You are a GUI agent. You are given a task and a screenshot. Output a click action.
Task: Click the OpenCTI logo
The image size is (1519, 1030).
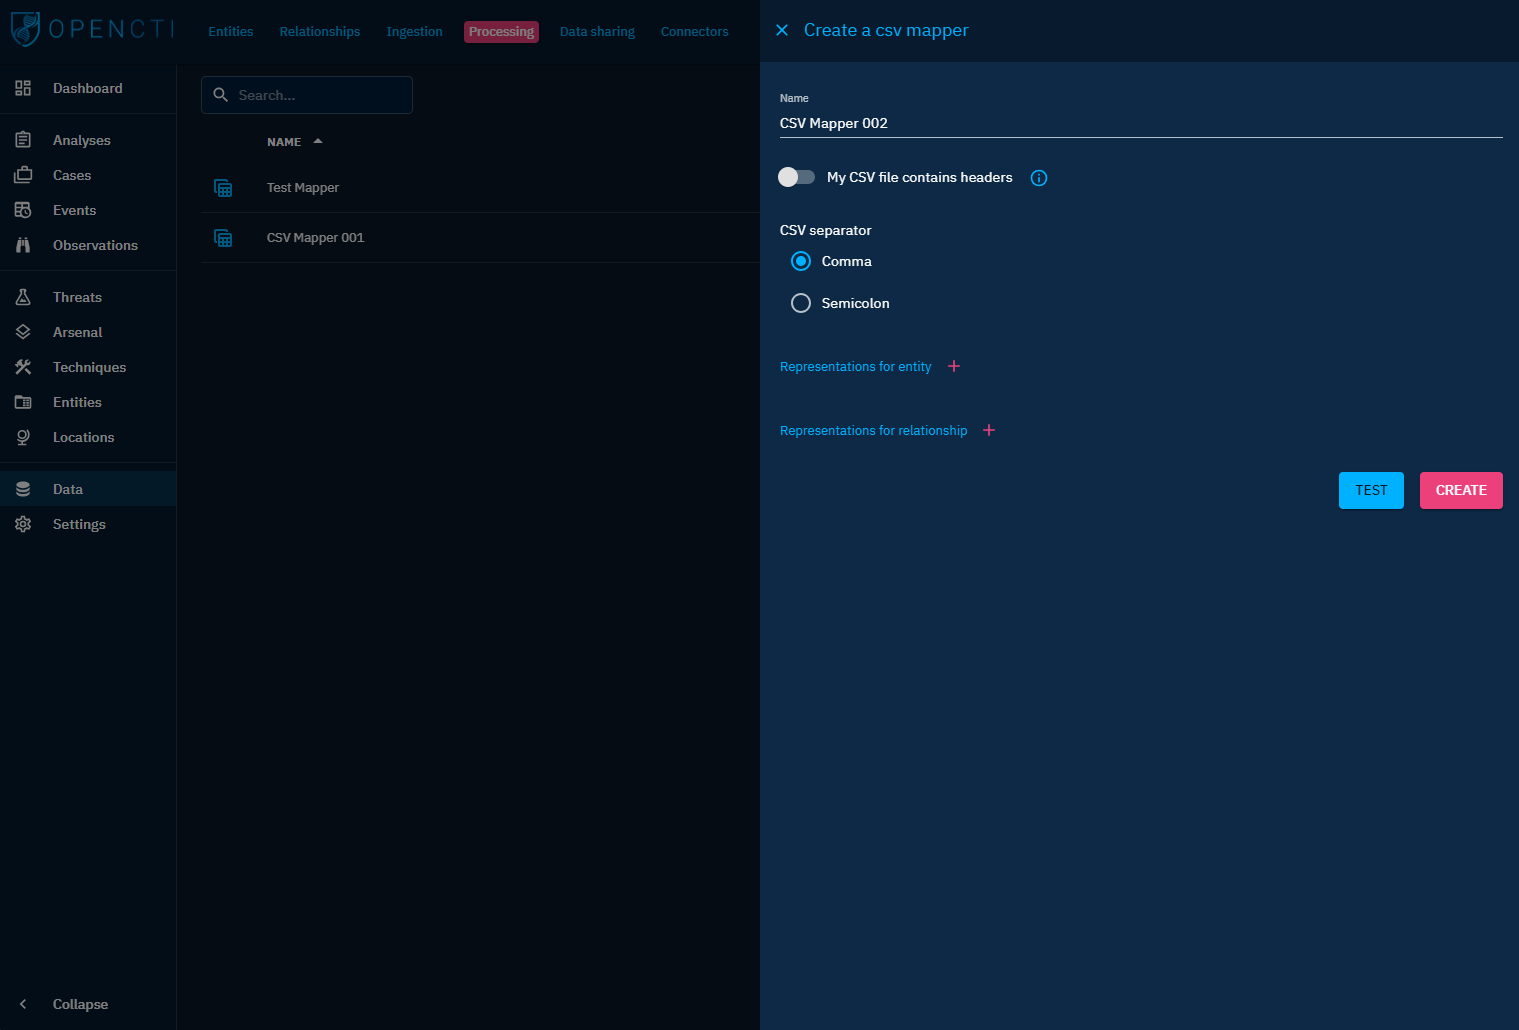[x=92, y=29]
